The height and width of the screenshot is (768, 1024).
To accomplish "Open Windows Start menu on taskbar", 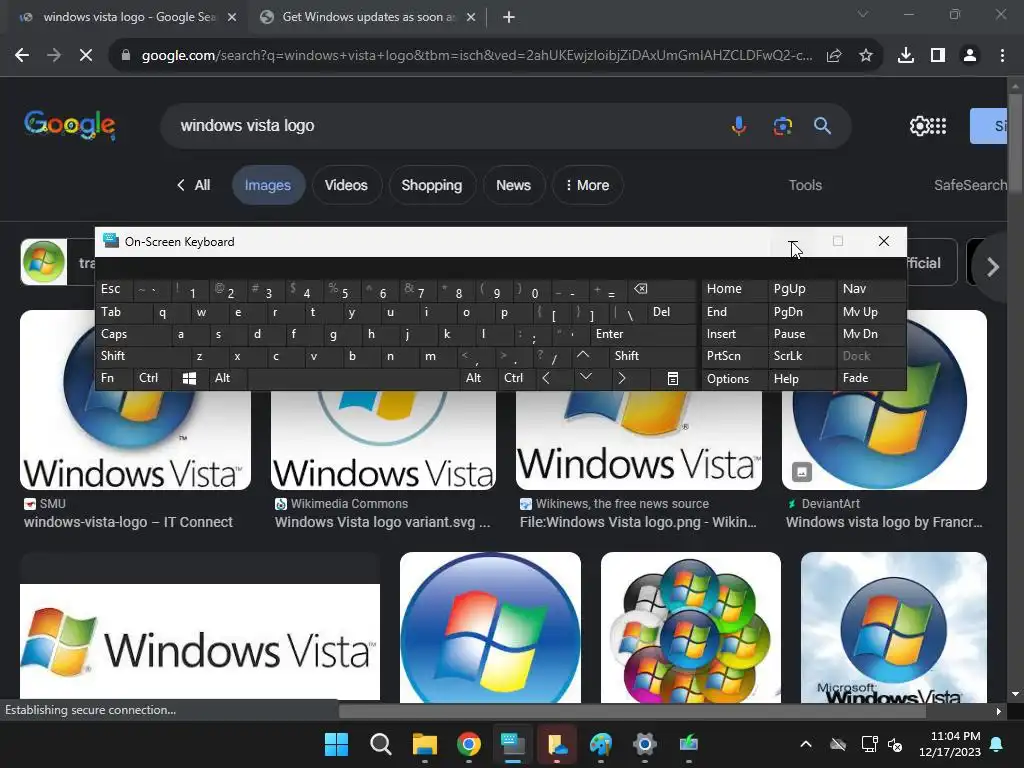I will [x=336, y=744].
